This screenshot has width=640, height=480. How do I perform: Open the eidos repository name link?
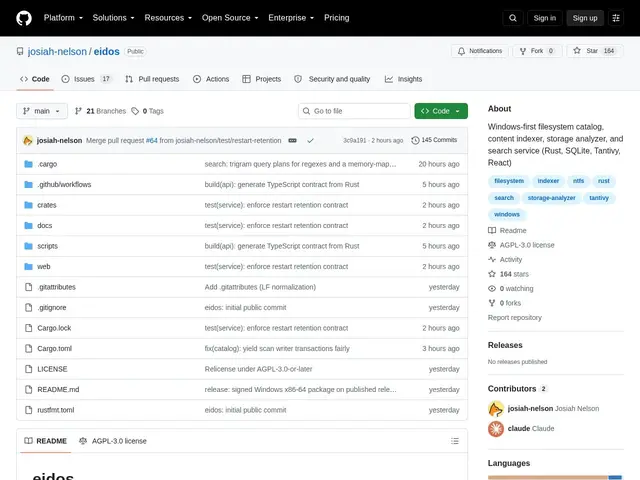point(107,51)
